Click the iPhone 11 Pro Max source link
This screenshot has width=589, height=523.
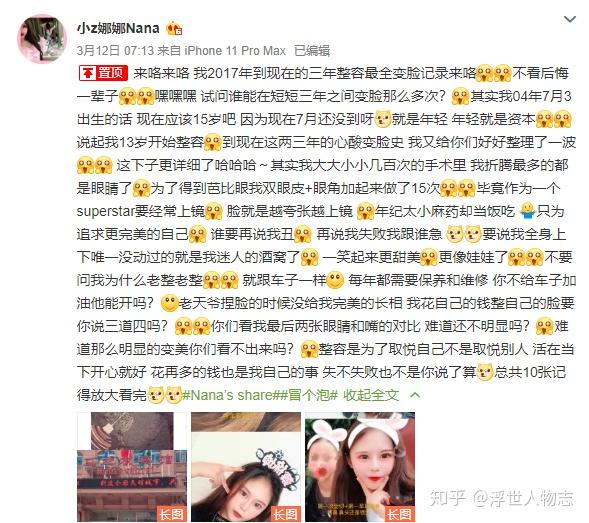pyautogui.click(x=235, y=51)
